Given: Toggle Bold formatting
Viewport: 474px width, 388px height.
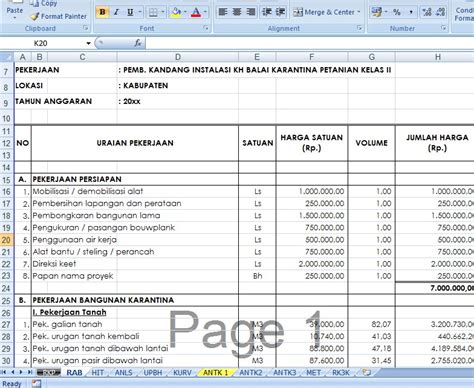Looking at the screenshot, I should [103, 12].
